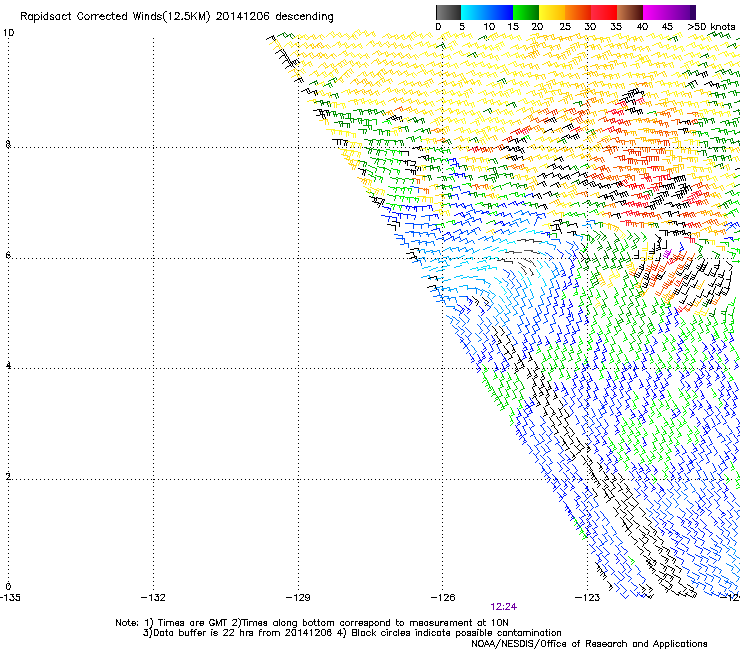The height and width of the screenshot is (650, 740).
Task: Click the -123 longitude axis label
Action: (x=587, y=598)
